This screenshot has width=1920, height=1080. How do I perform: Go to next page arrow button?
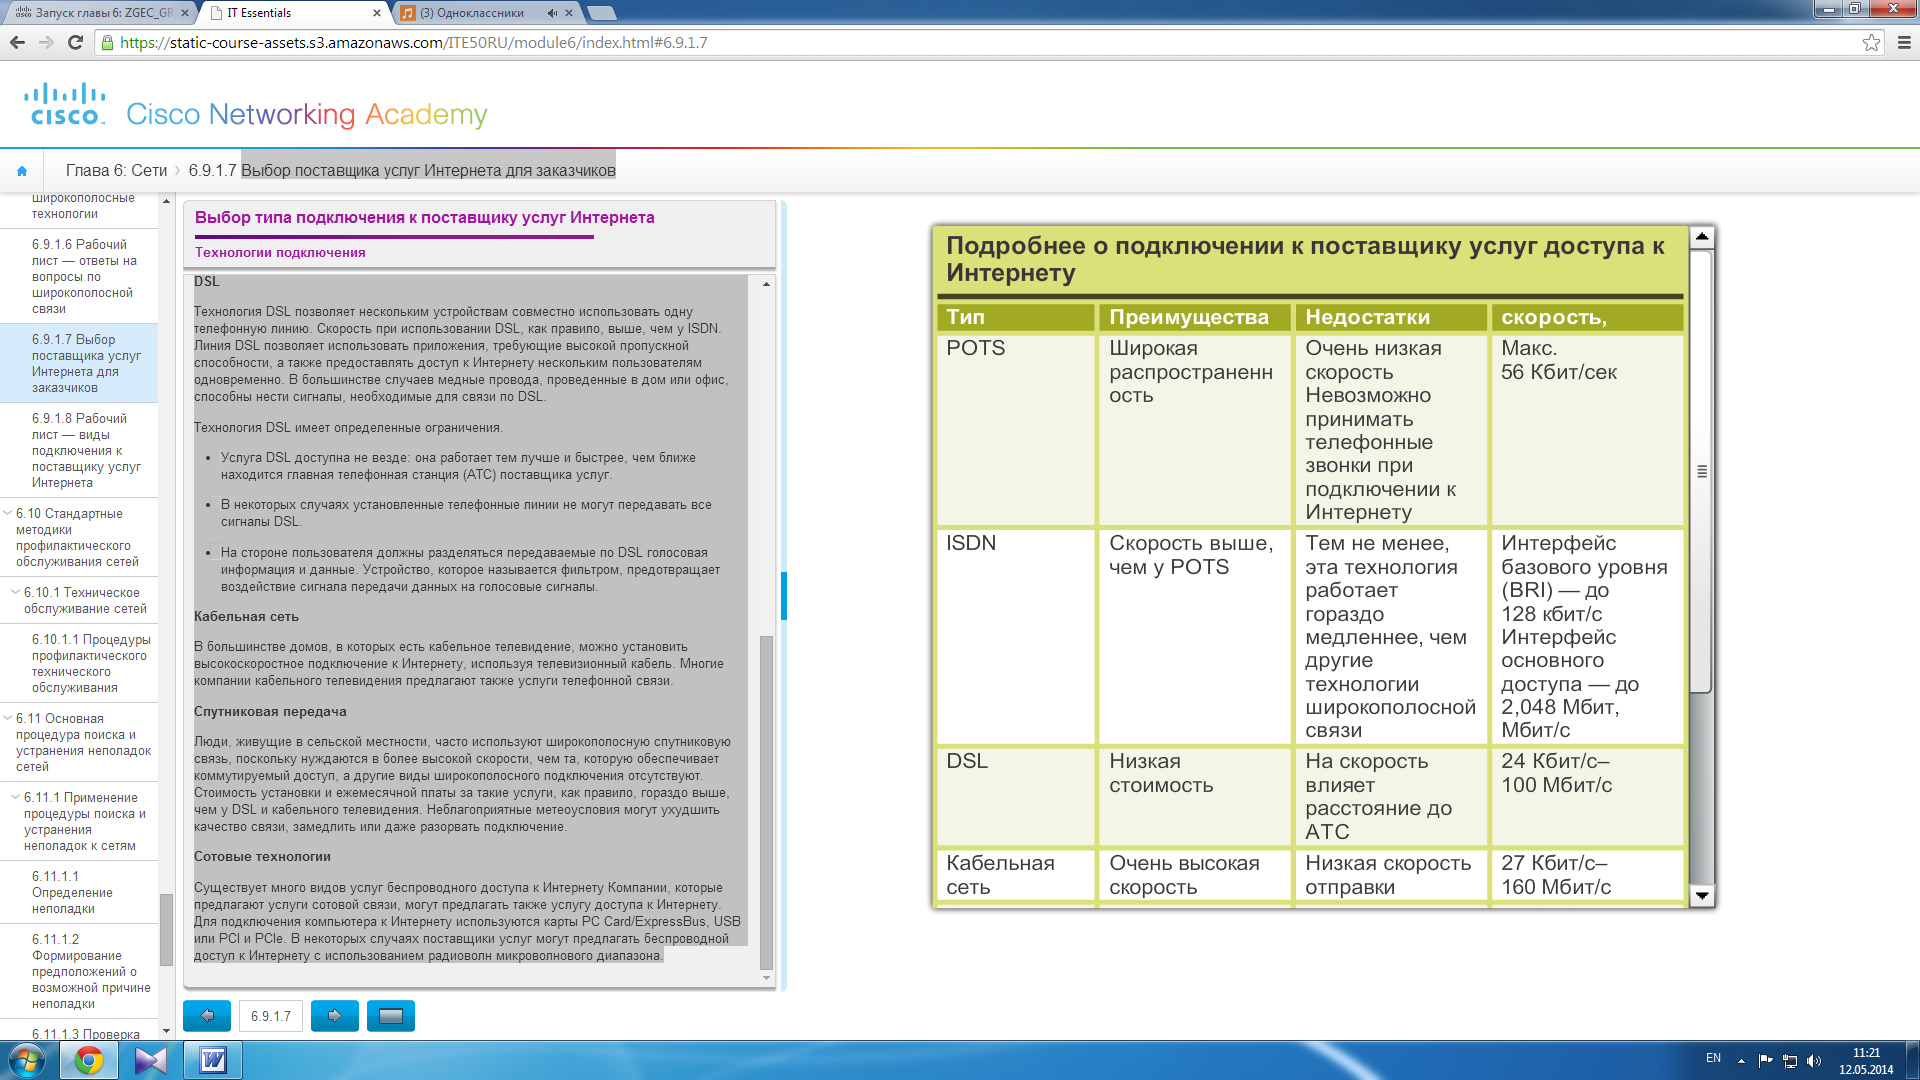pos(334,1016)
